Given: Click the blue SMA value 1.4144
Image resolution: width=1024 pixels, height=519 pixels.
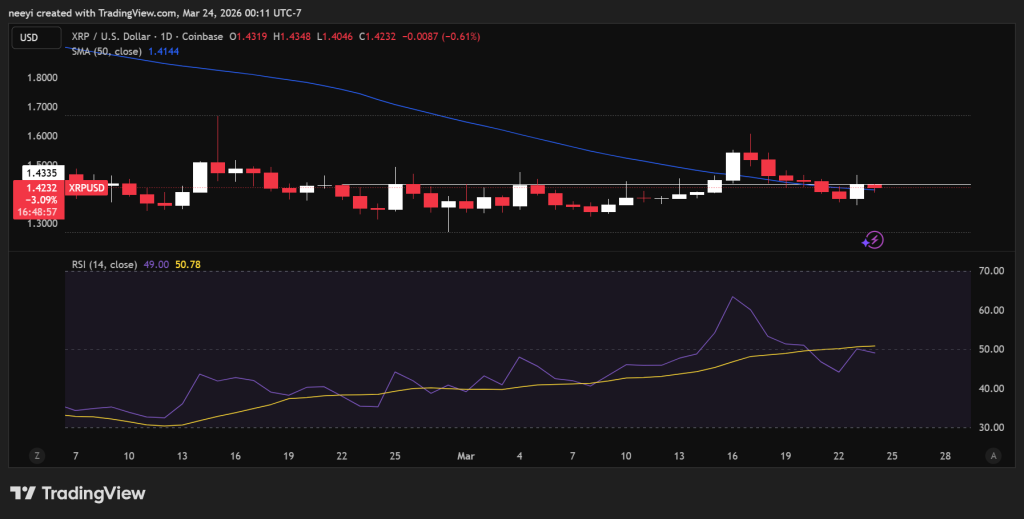Looking at the screenshot, I should [x=164, y=50].
